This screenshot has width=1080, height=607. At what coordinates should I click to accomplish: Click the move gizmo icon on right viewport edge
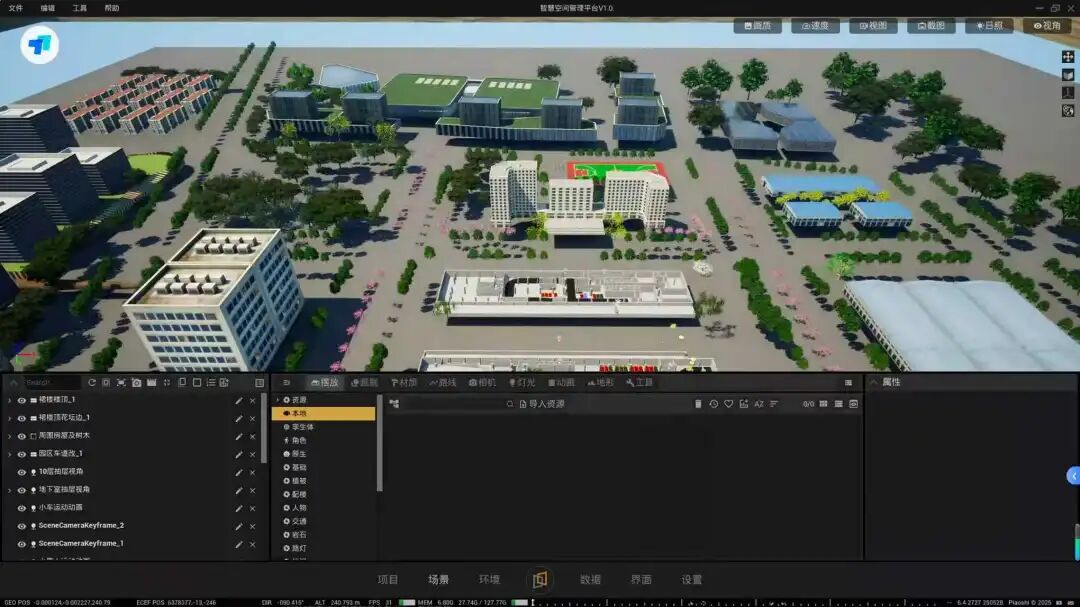point(1068,56)
